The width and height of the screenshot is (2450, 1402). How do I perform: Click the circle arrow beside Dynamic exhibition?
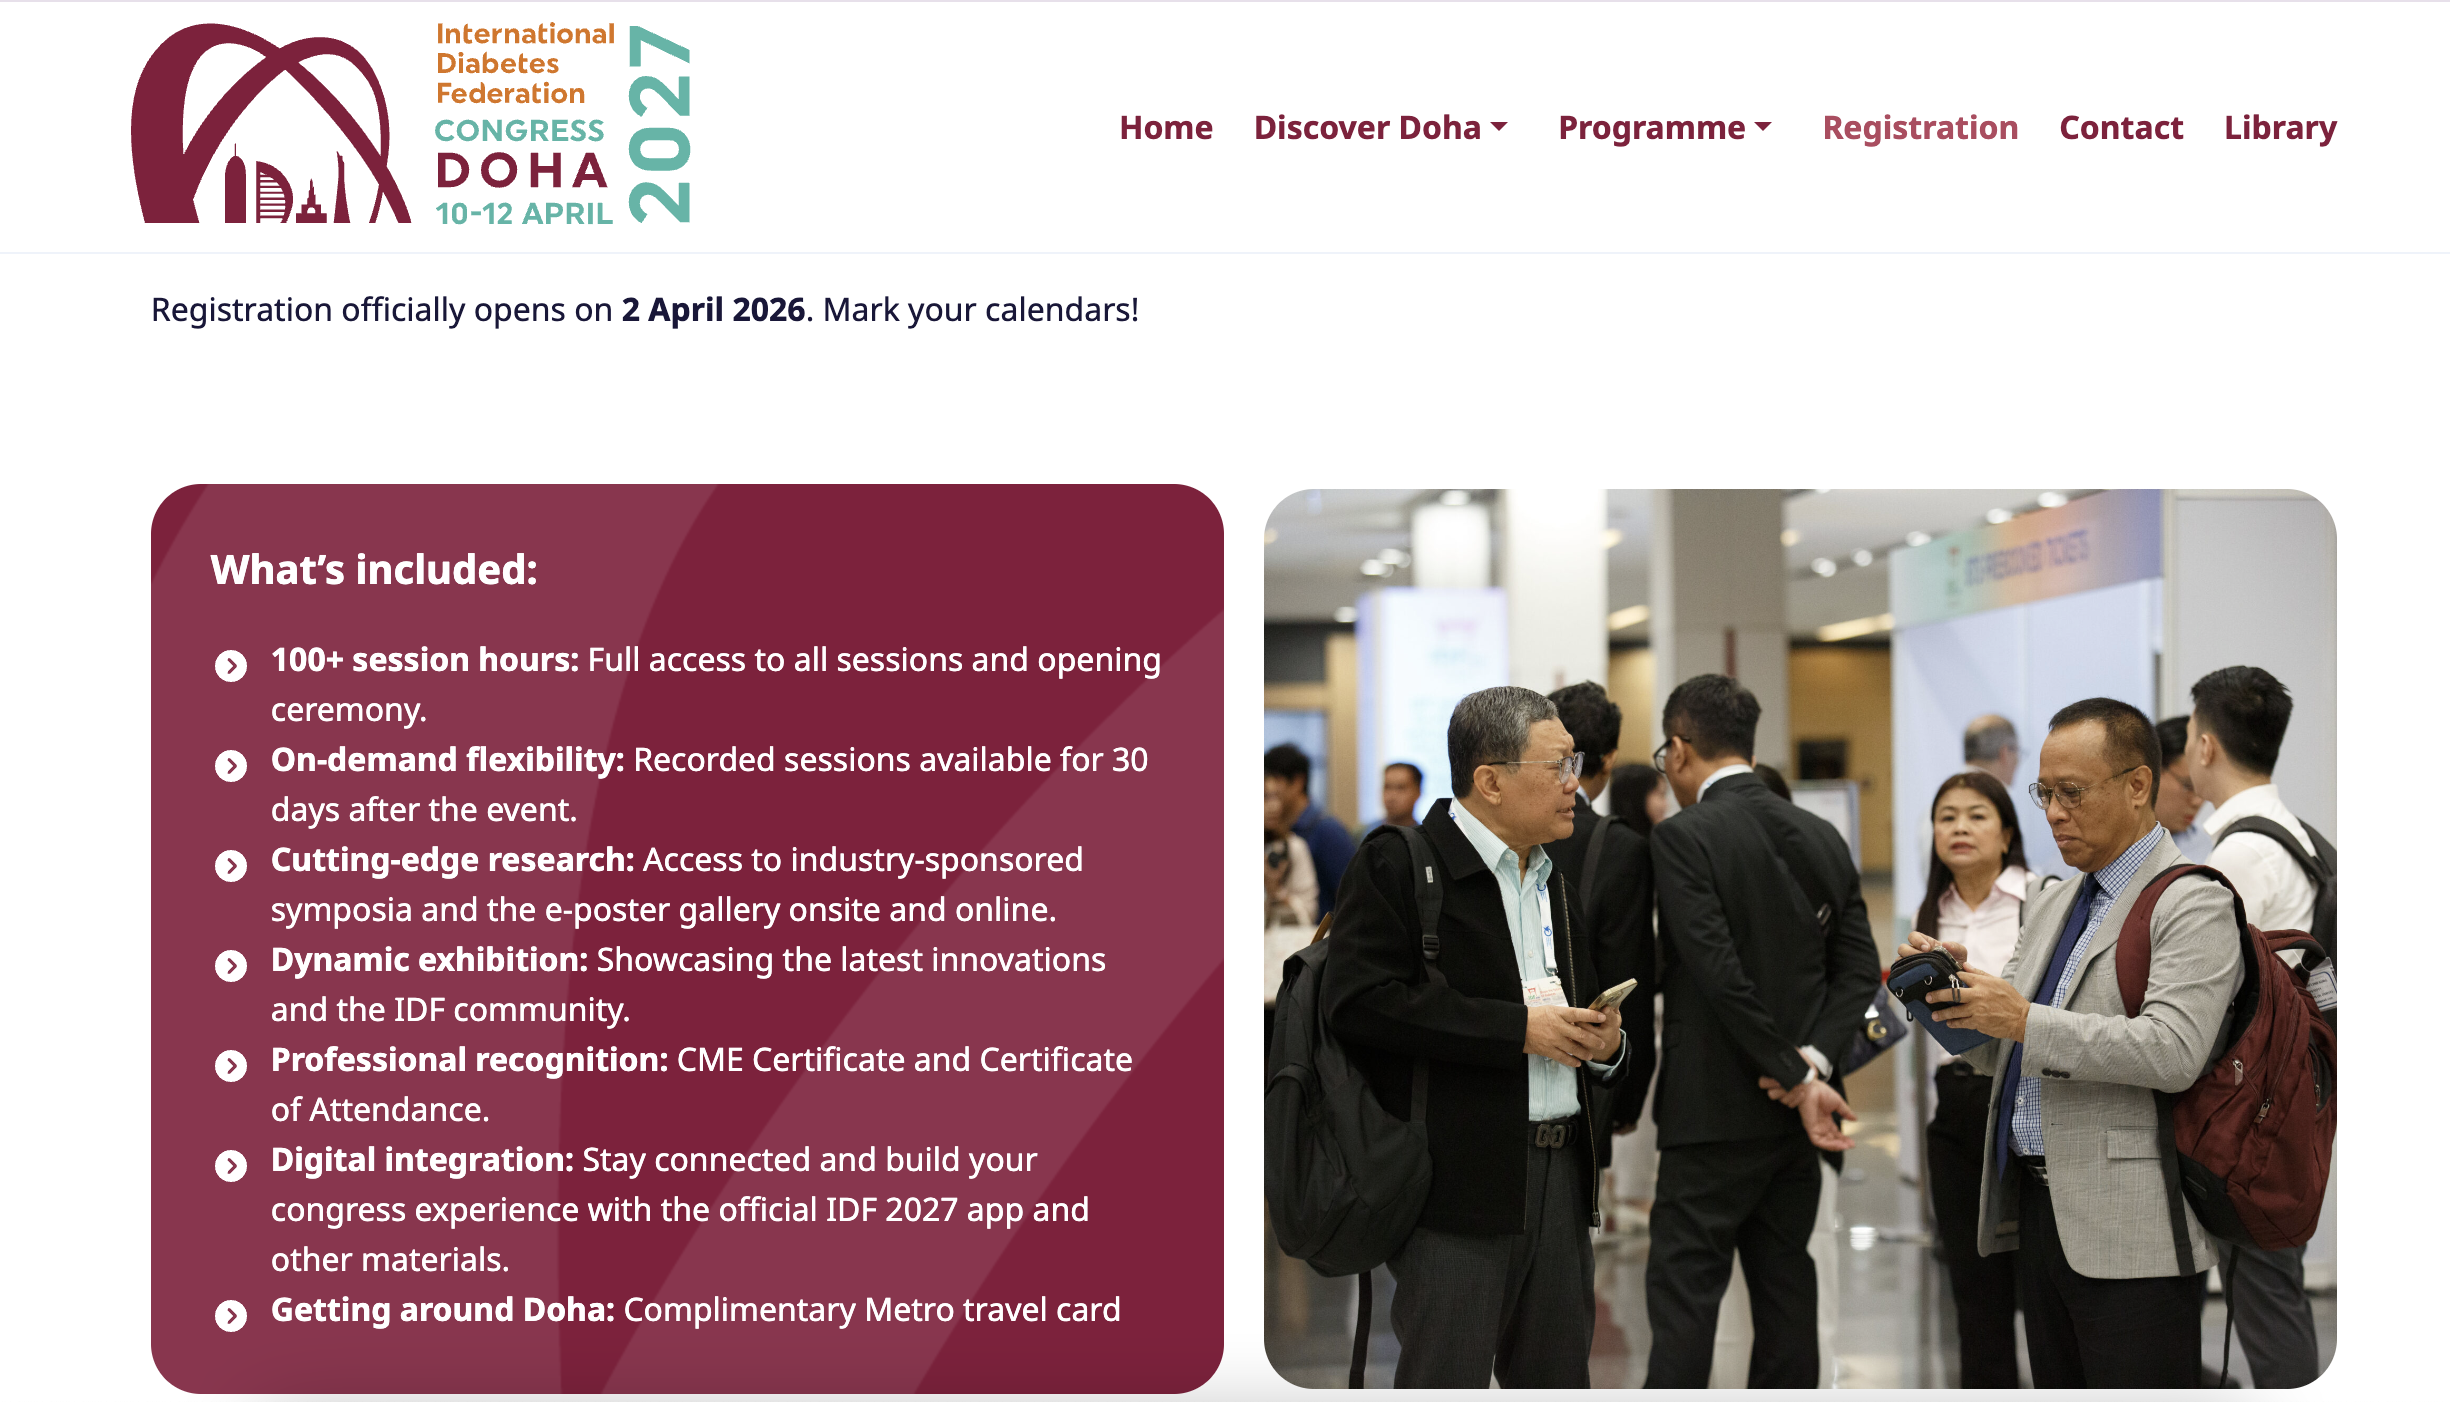[231, 965]
